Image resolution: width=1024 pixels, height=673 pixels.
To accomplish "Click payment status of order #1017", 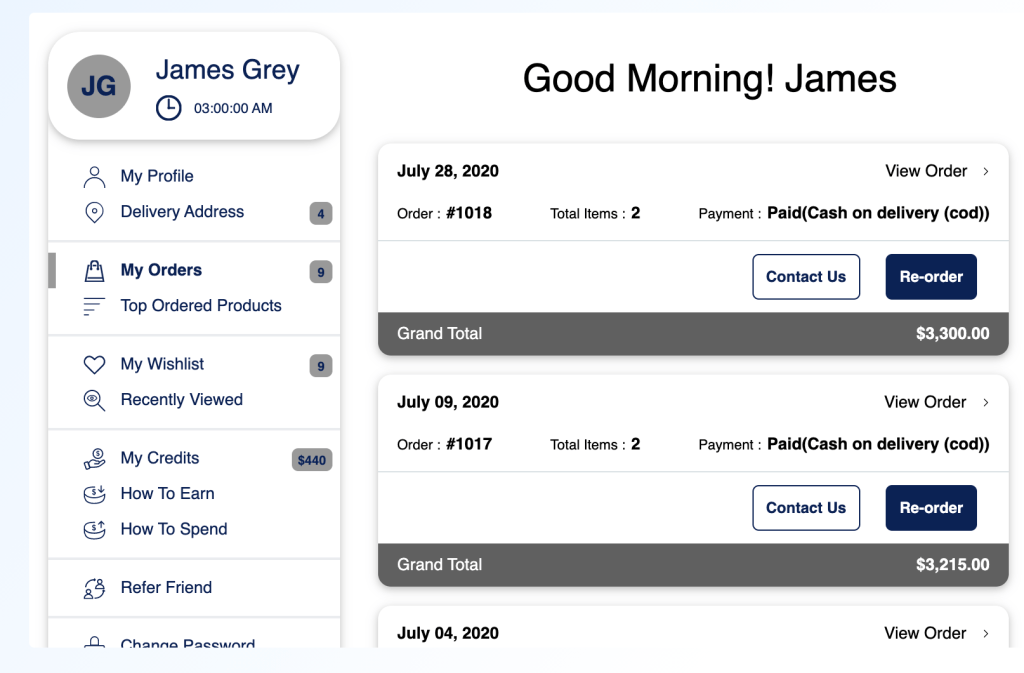I will point(878,444).
